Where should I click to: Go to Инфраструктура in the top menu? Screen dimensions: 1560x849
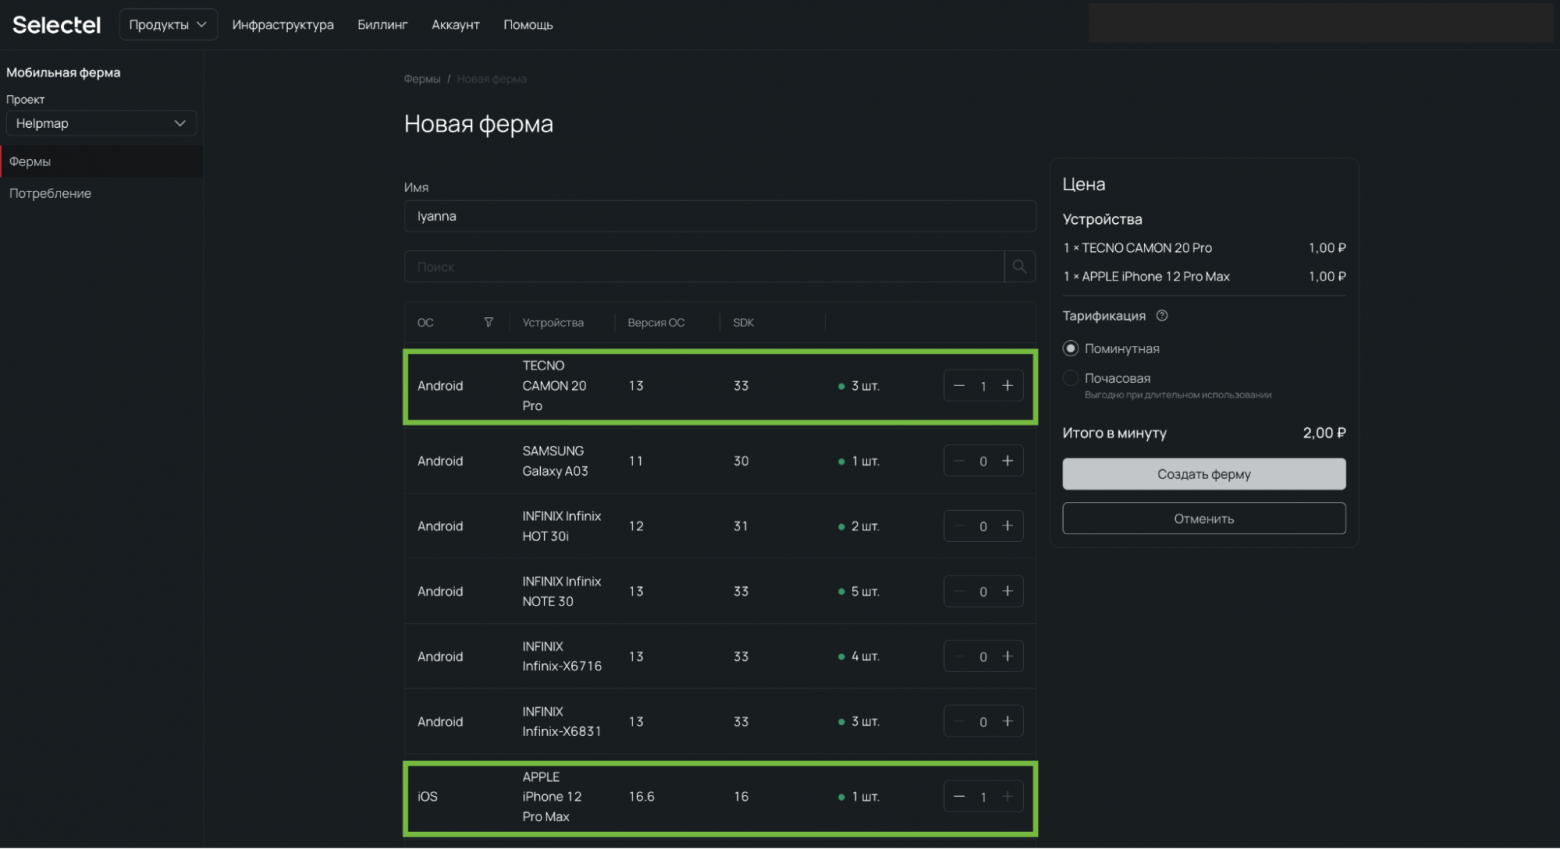point(283,25)
